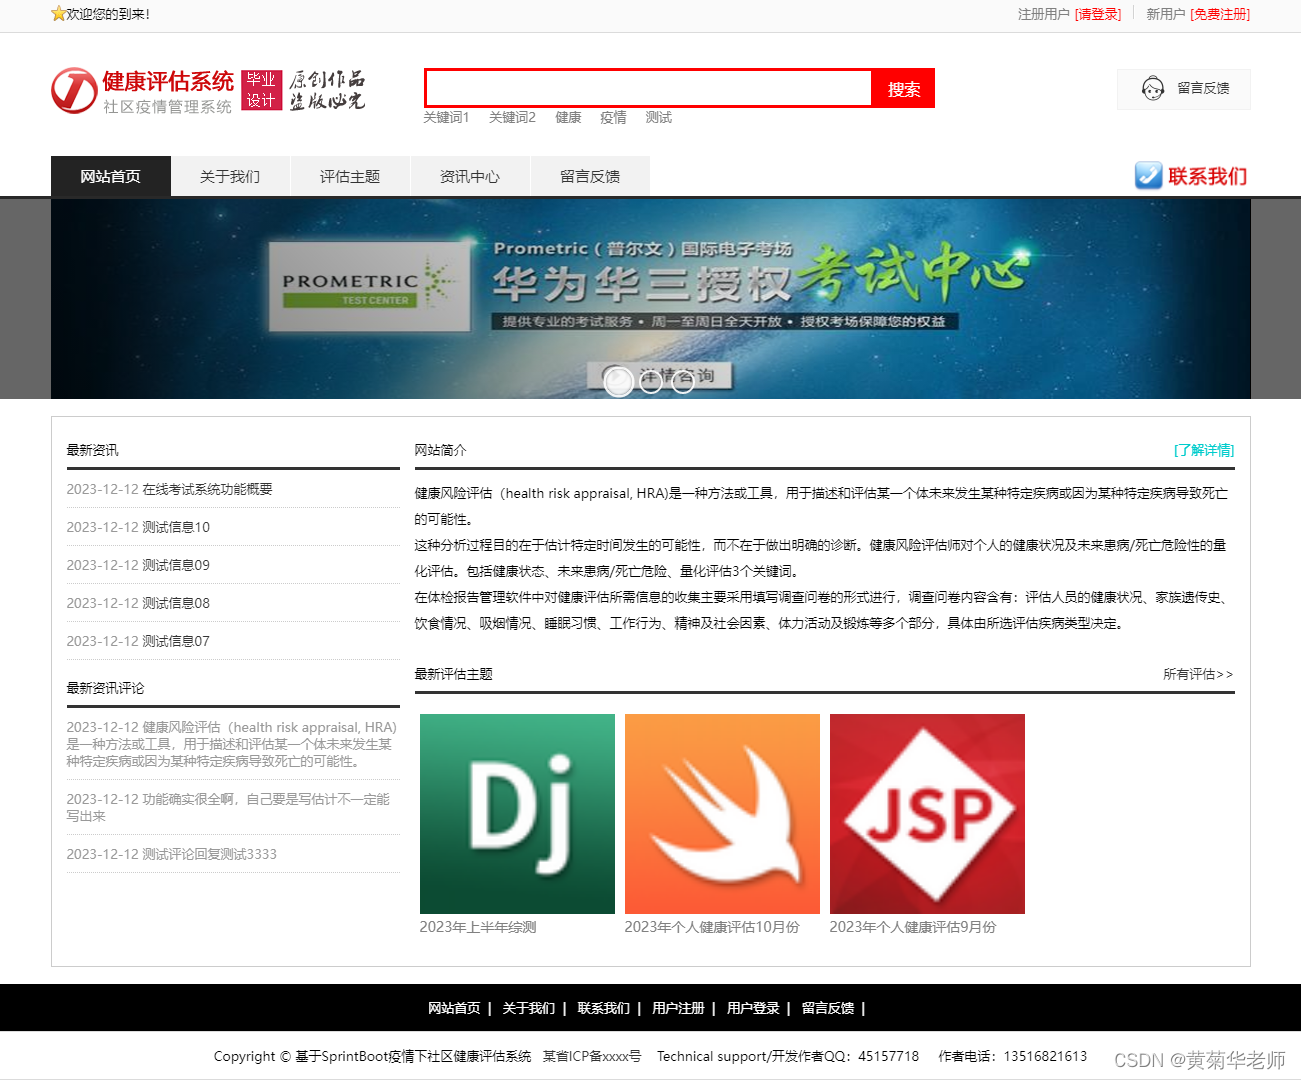Open the 评估主题 navigation tab
This screenshot has height=1080, width=1301.
[x=350, y=176]
